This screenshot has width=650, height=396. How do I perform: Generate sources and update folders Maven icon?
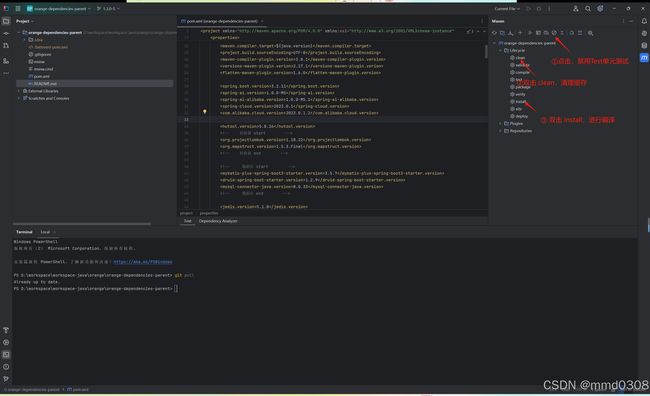(x=502, y=33)
